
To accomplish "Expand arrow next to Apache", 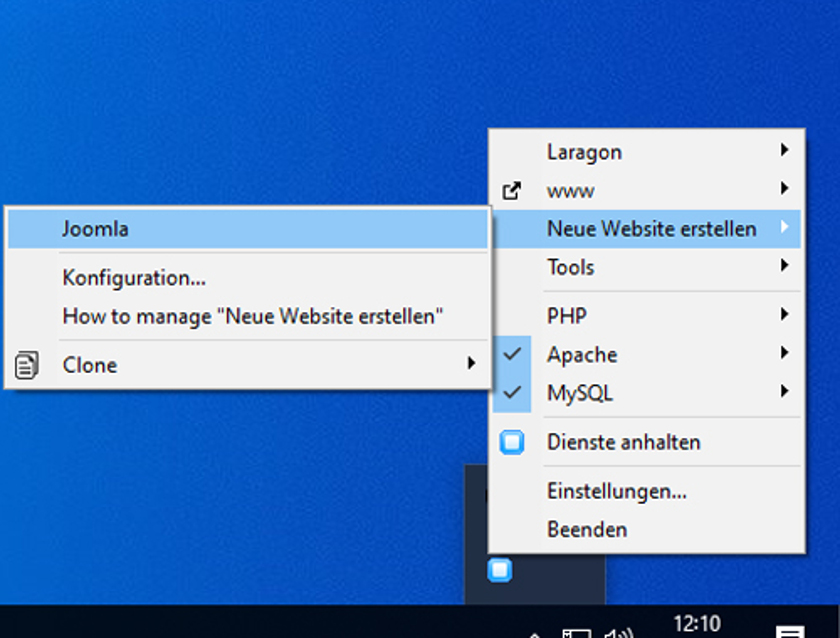I will tap(784, 352).
